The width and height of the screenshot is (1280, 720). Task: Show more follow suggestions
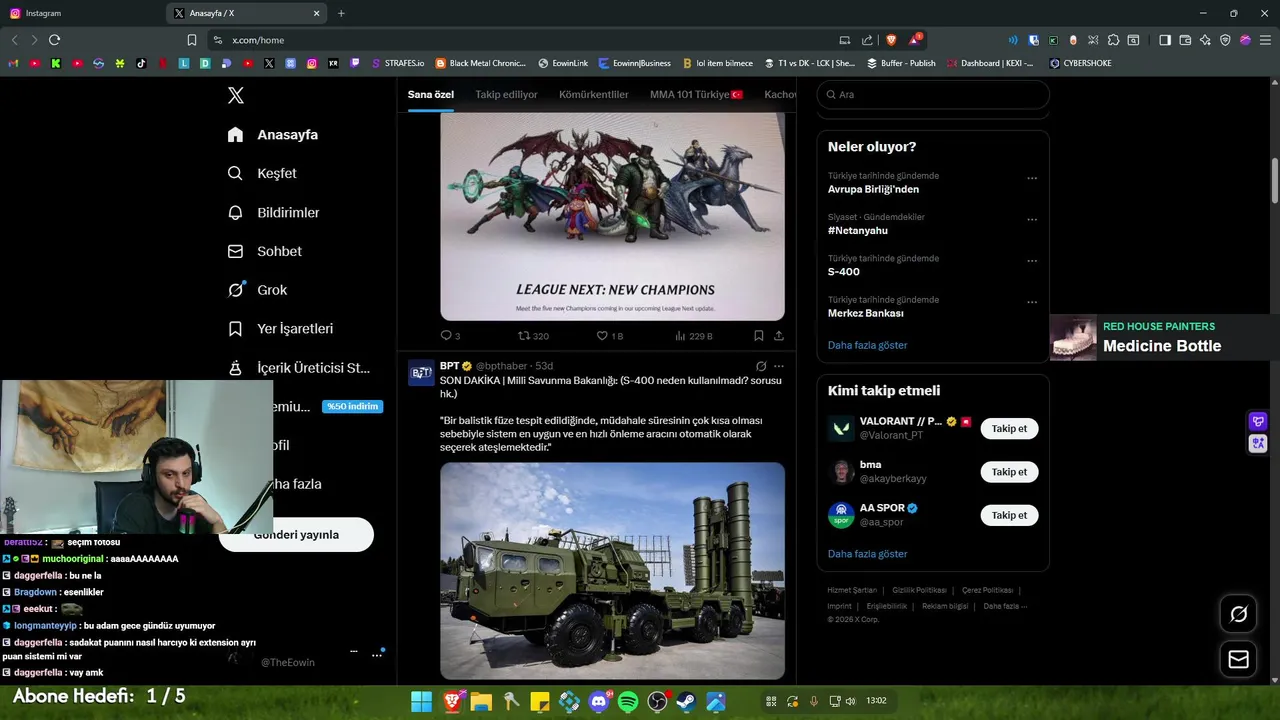(x=867, y=554)
